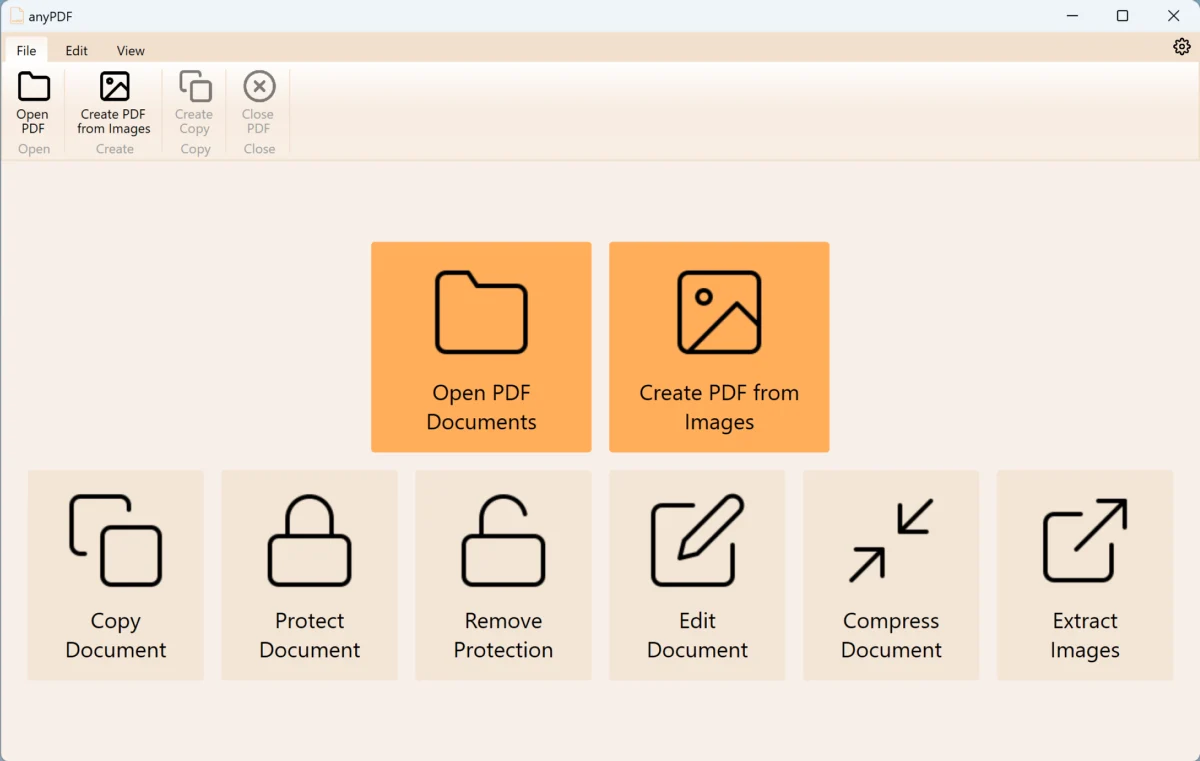Click the Open PDF ribbon icon
The height and width of the screenshot is (761, 1200).
coord(33,87)
